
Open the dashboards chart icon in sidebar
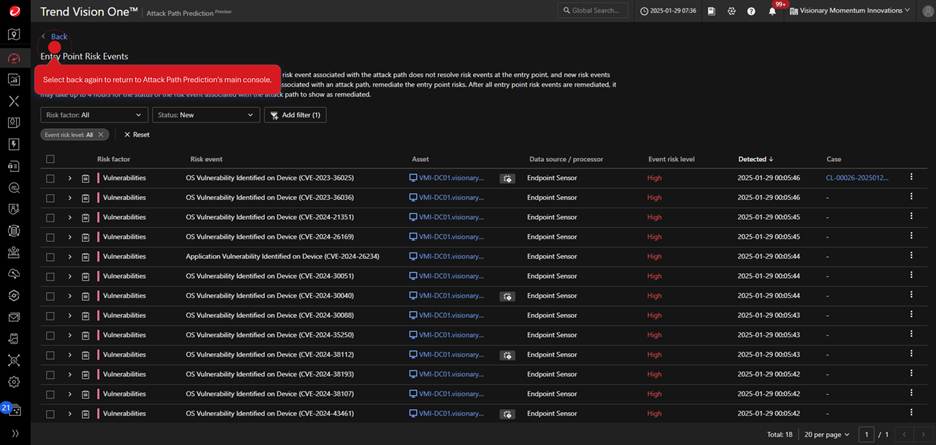click(x=14, y=79)
